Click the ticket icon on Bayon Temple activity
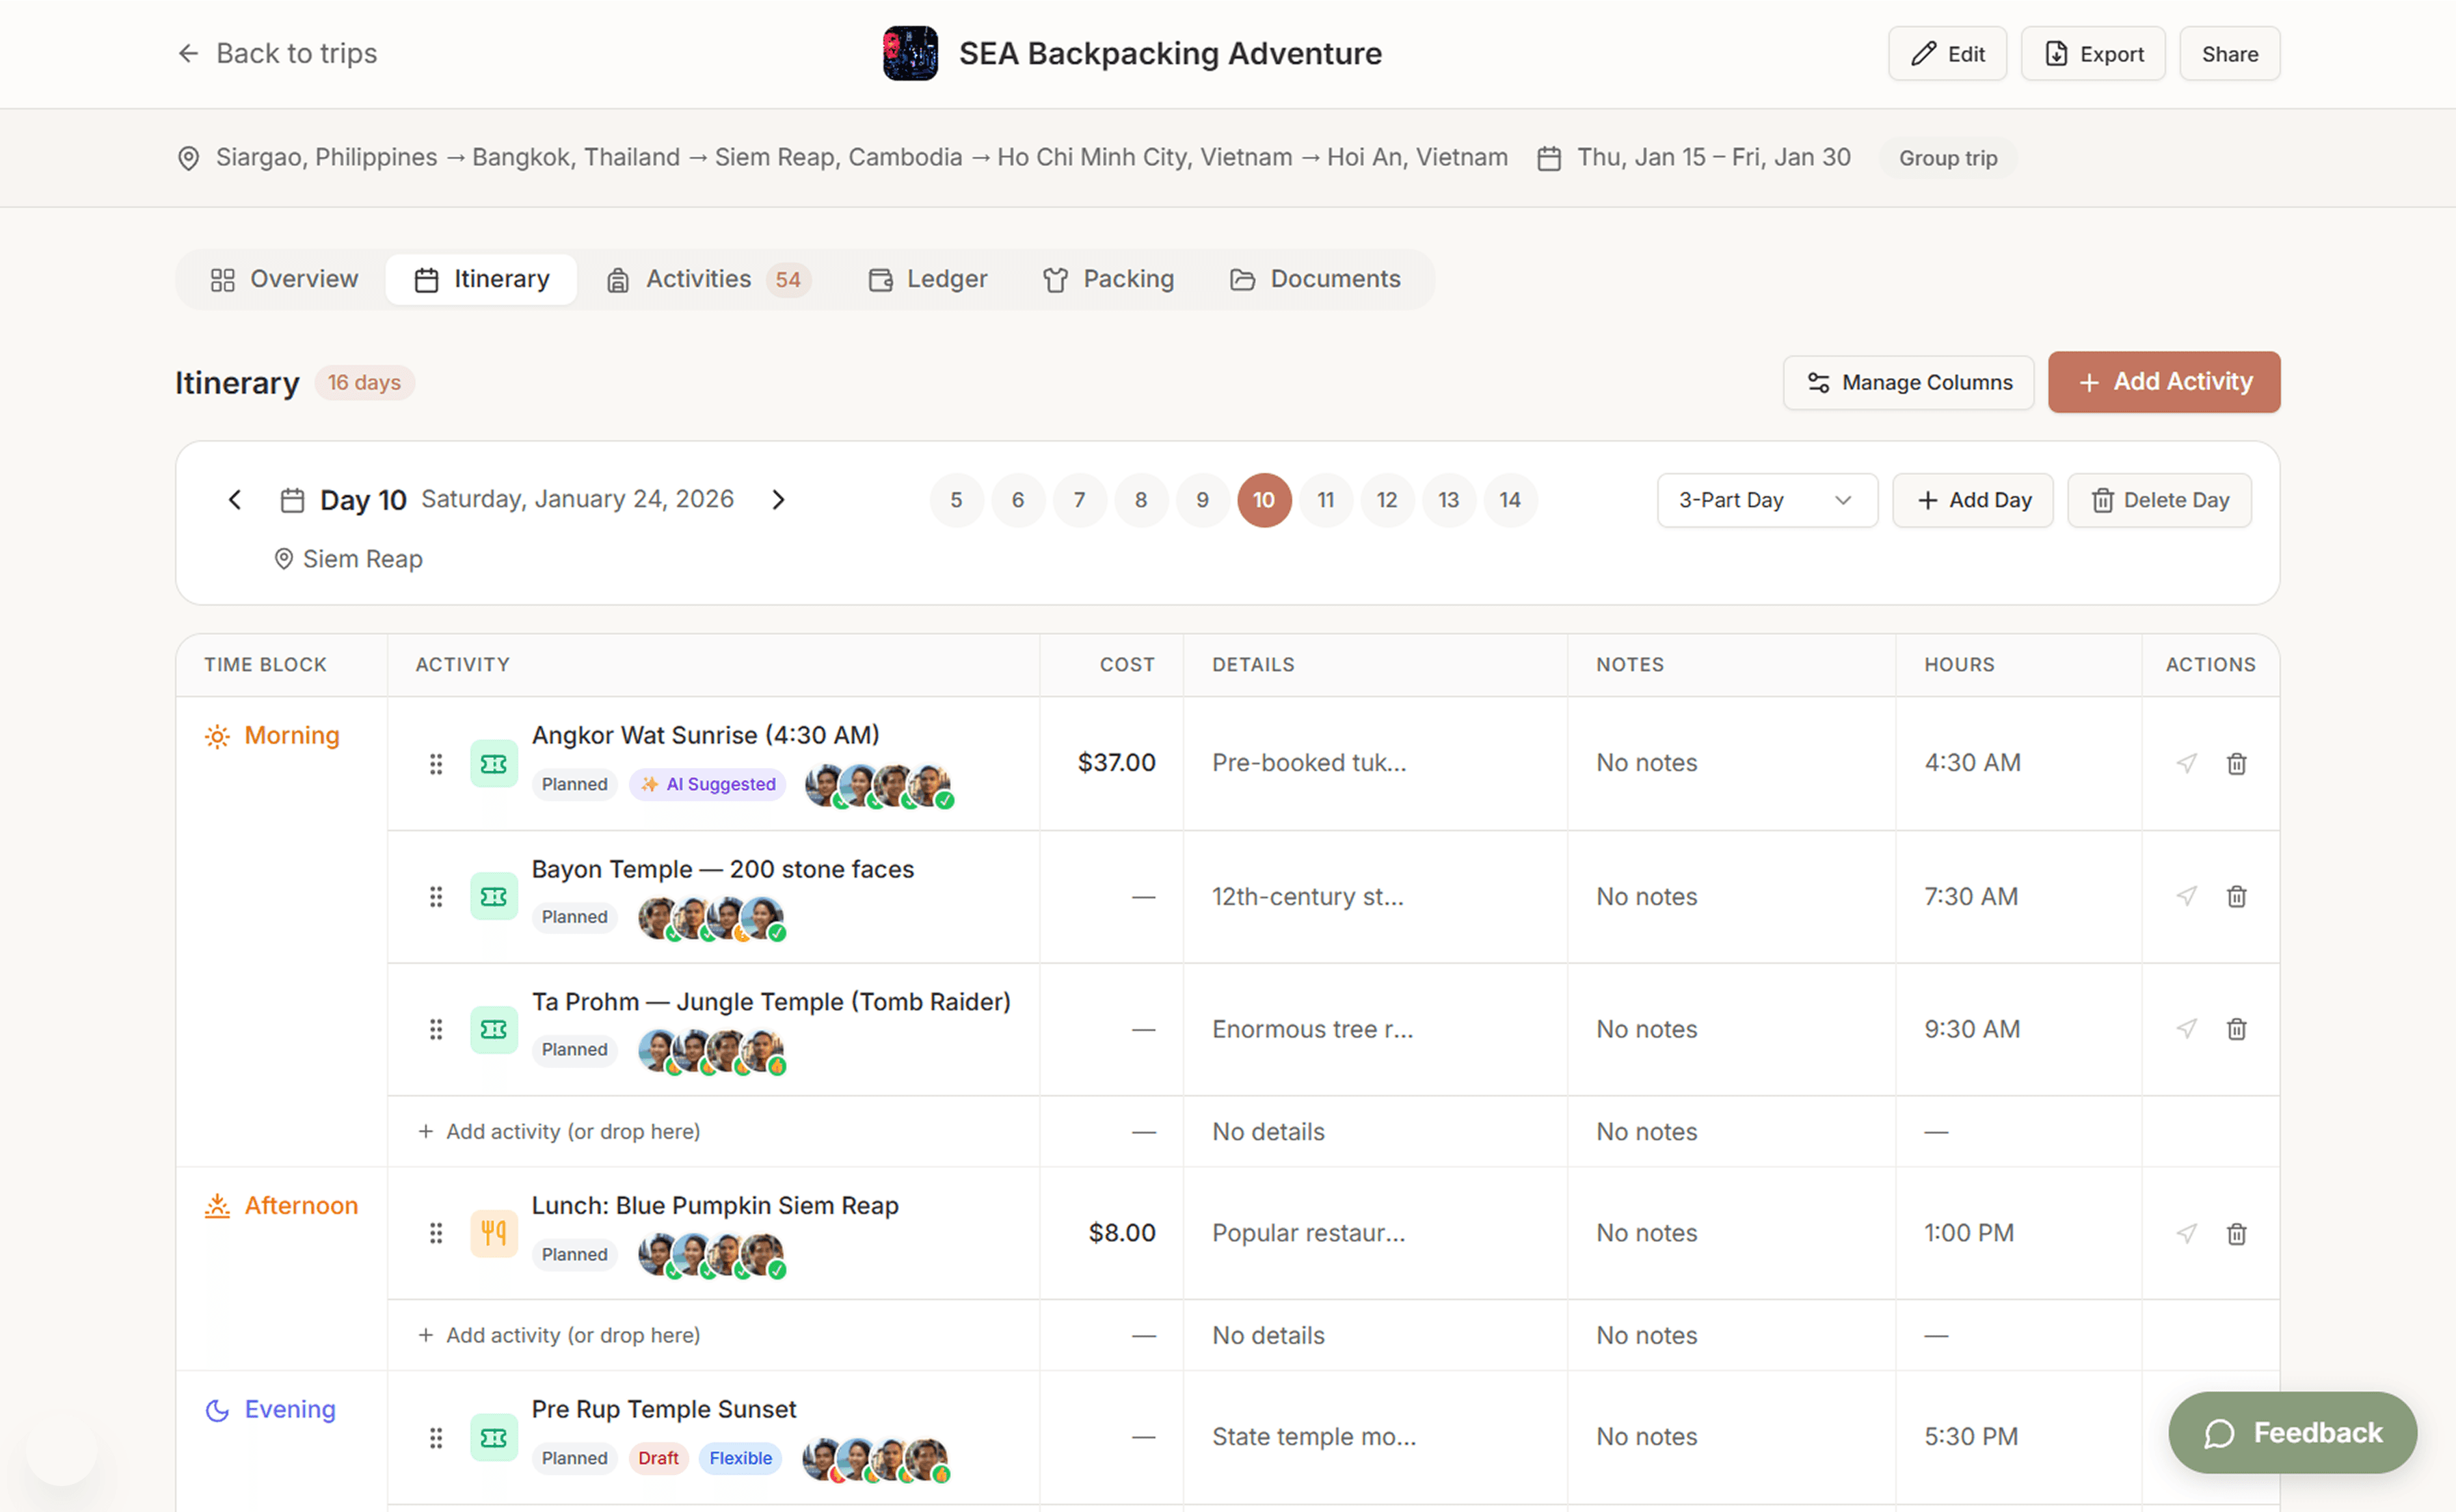 coord(494,897)
